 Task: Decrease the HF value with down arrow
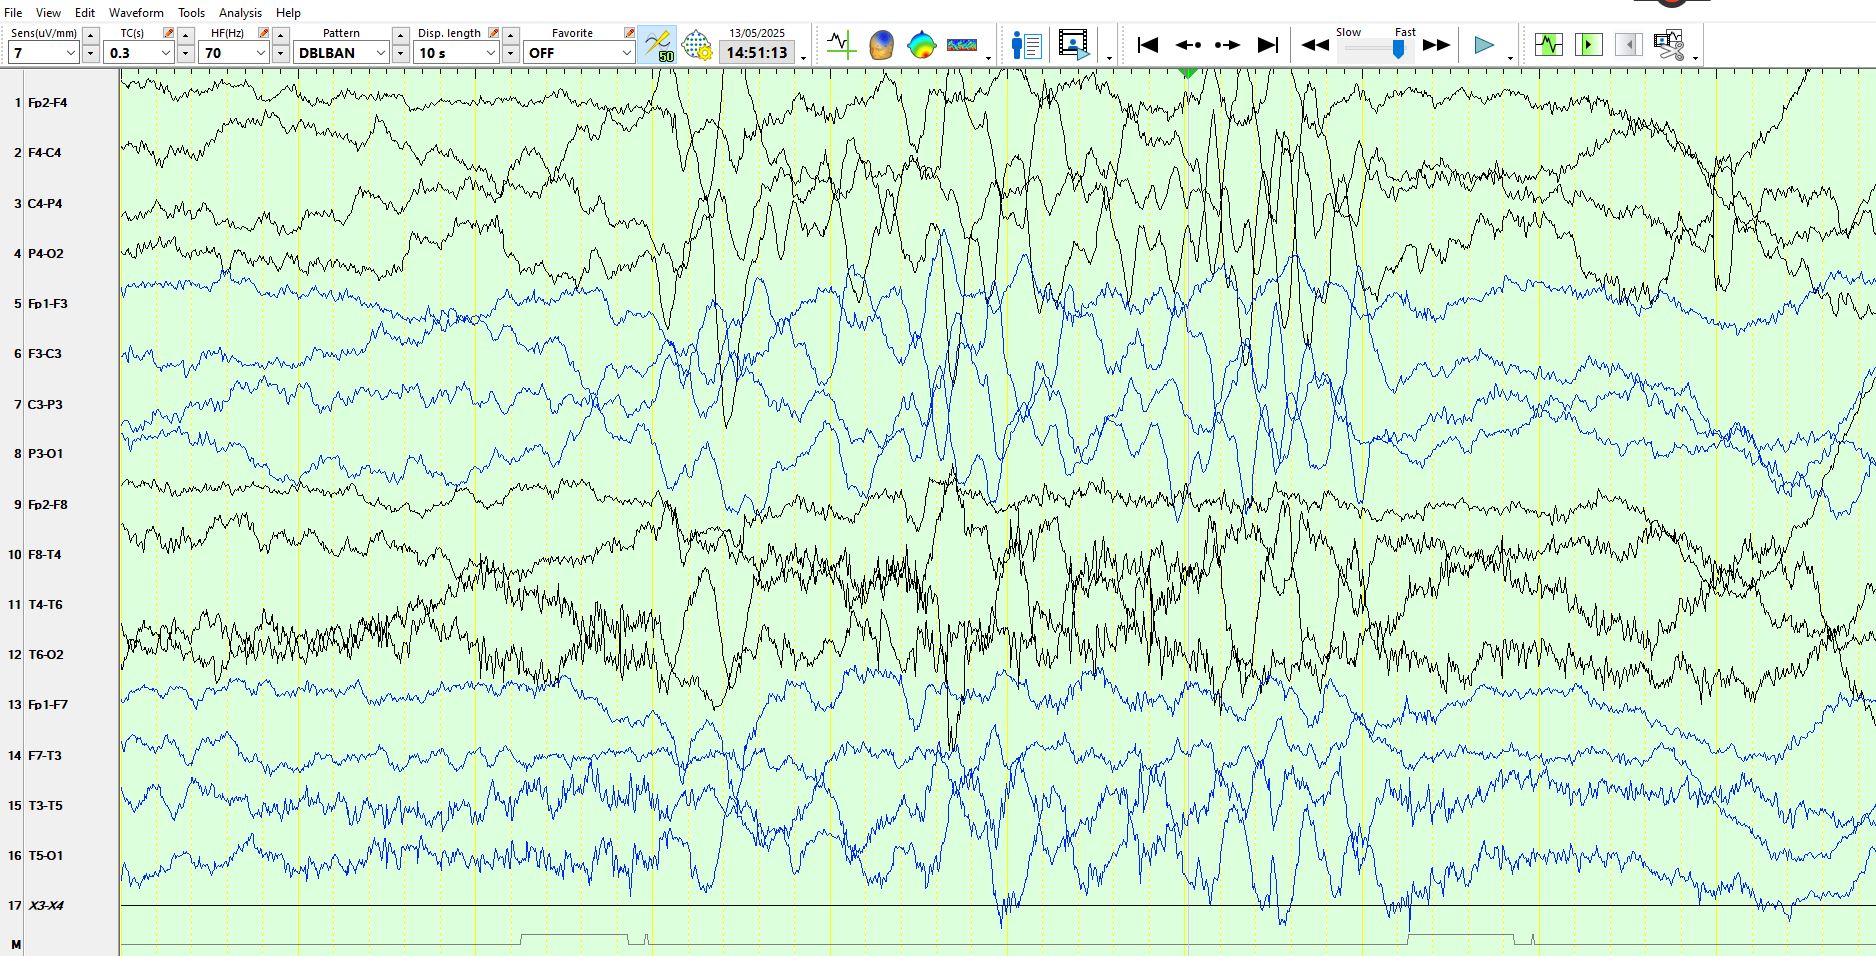(280, 53)
